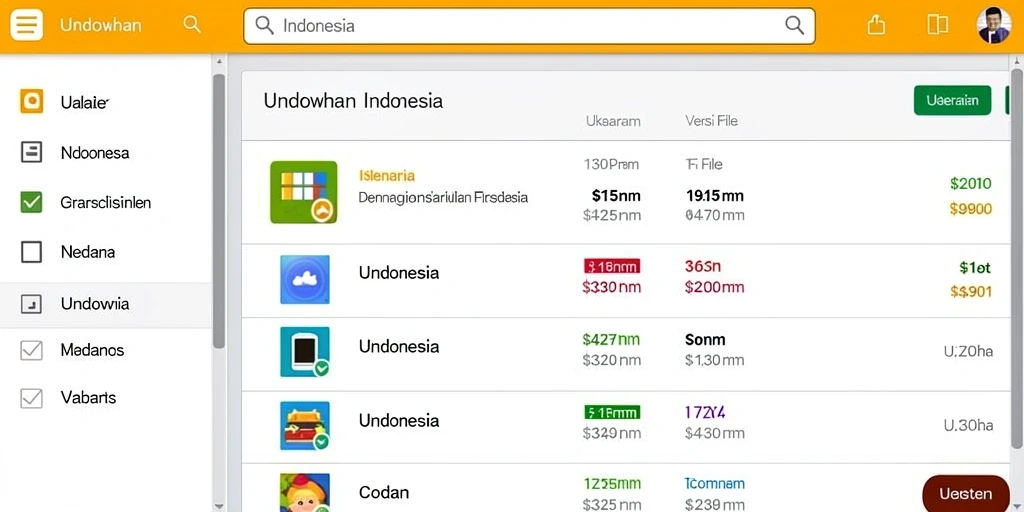Click the orange Ualaier sidebar icon
Viewport: 1024px width, 512px height.
click(31, 101)
